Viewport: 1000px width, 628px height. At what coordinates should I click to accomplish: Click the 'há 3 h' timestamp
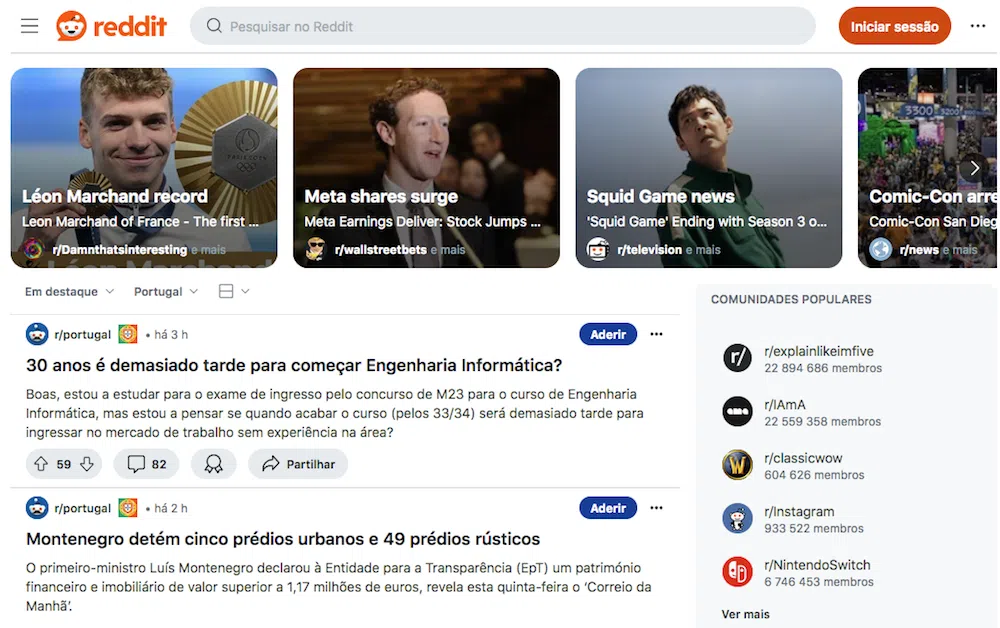coord(171,335)
